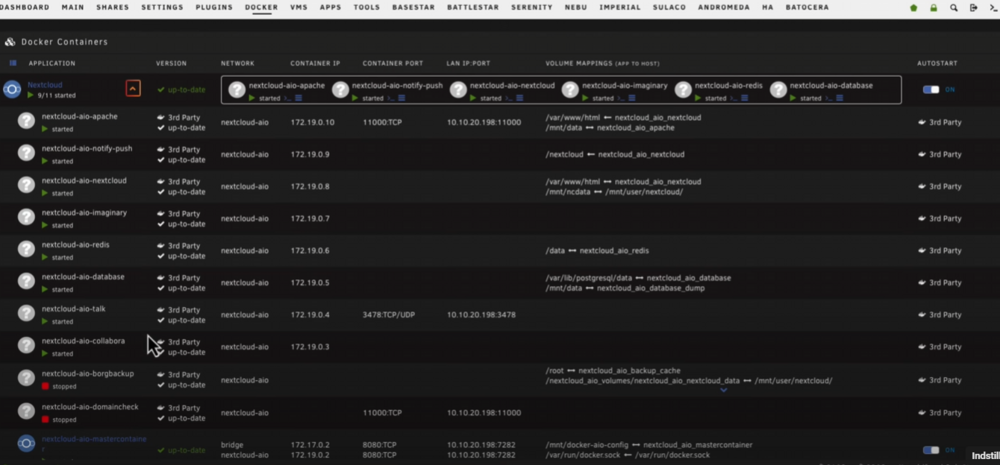Open nextcloud-aio-apache row container icon
This screenshot has height=465, width=1000.
[x=26, y=121]
